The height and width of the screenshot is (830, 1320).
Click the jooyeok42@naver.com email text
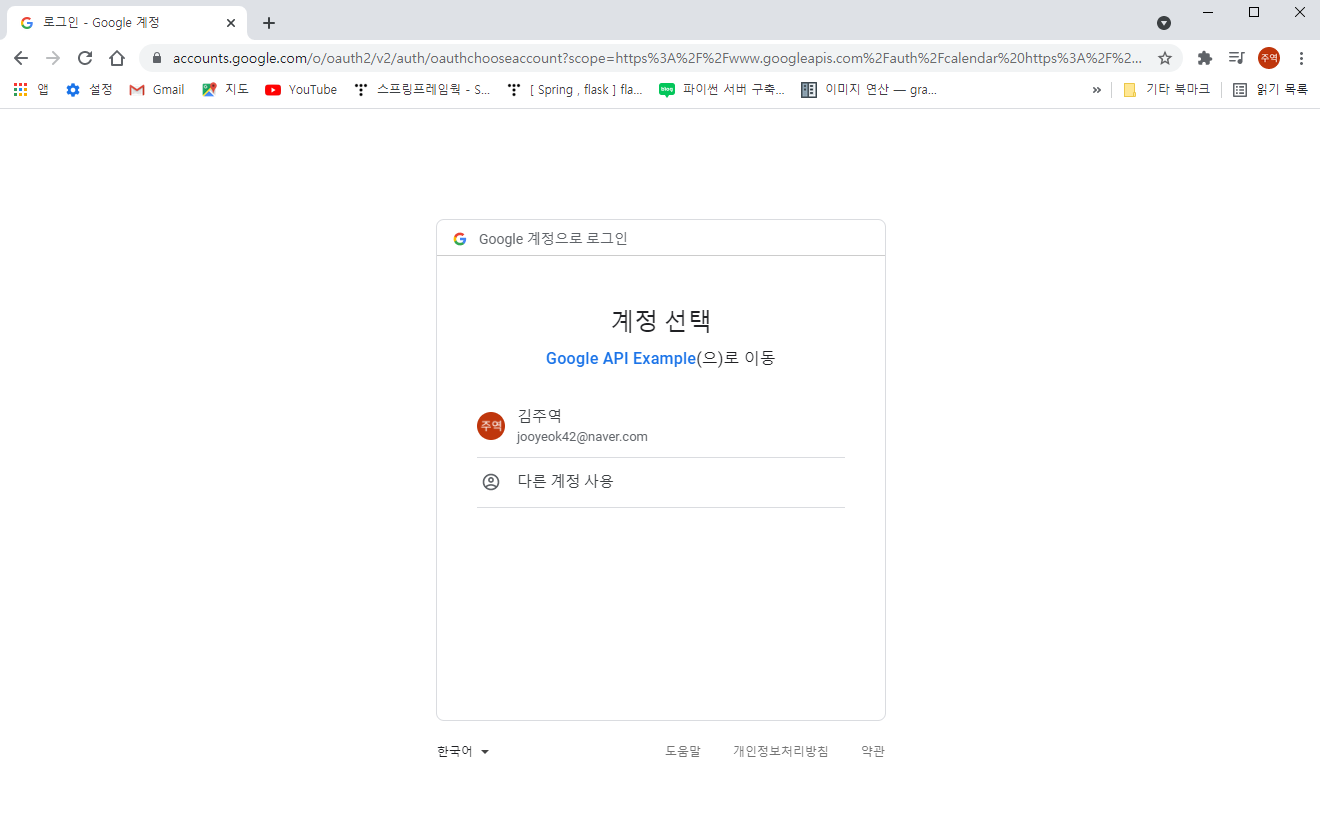coord(582,437)
